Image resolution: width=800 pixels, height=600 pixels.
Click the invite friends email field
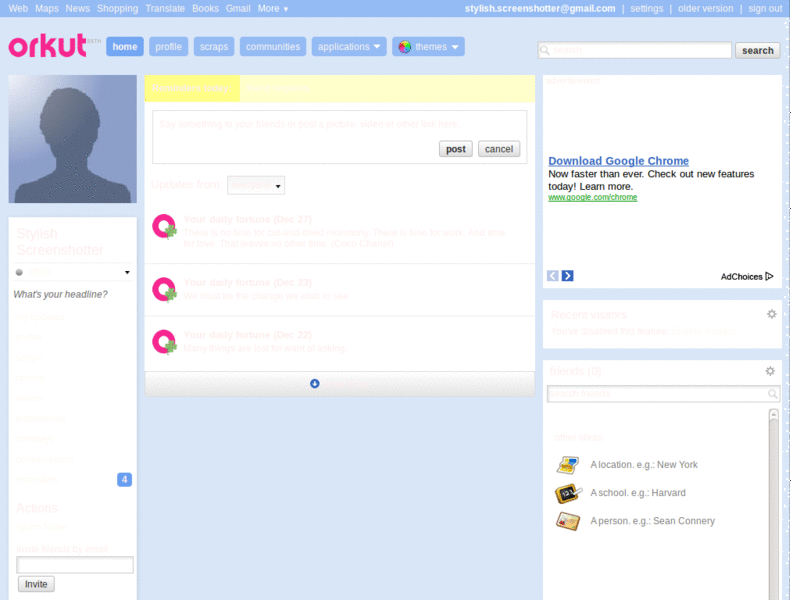[75, 565]
